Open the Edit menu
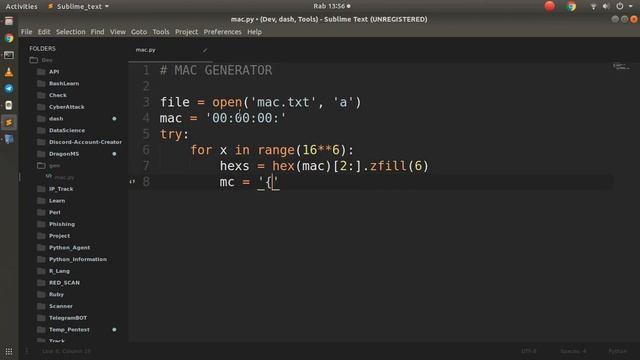Screen dimensions: 640x360 tap(44, 32)
